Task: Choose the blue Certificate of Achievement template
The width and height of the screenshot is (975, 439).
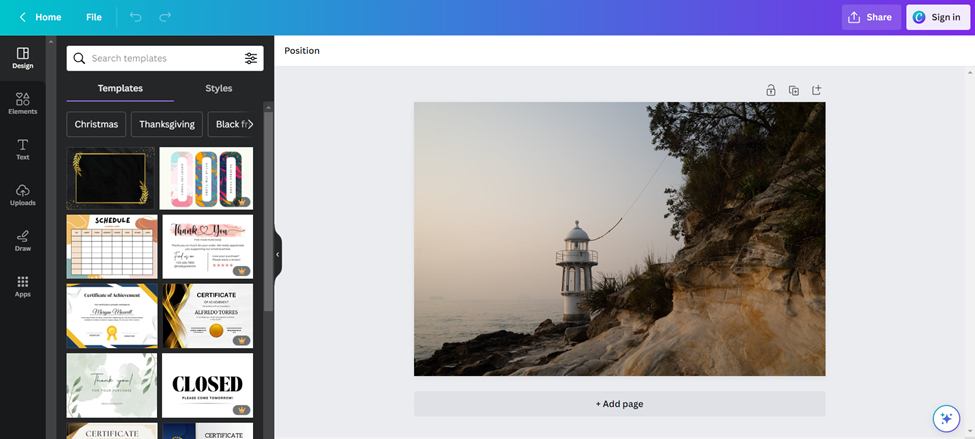Action: [x=112, y=316]
